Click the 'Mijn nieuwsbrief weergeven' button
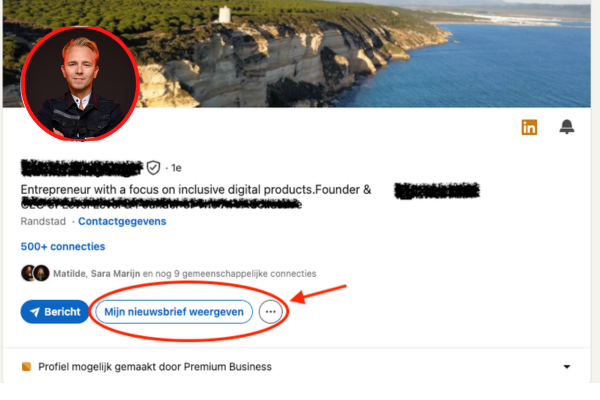This screenshot has height=400, width=600. coord(174,312)
